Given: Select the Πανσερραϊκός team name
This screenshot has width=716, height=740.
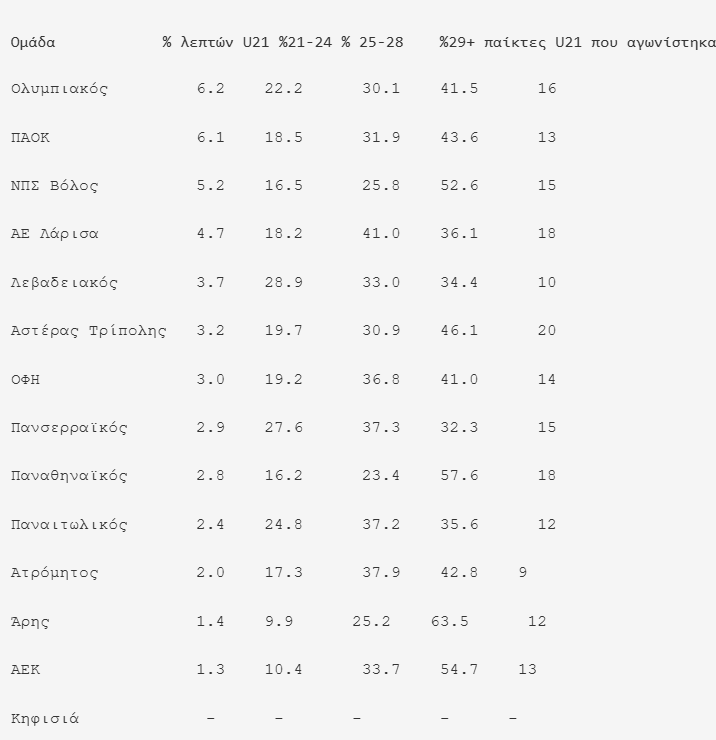Looking at the screenshot, I should click(69, 428).
